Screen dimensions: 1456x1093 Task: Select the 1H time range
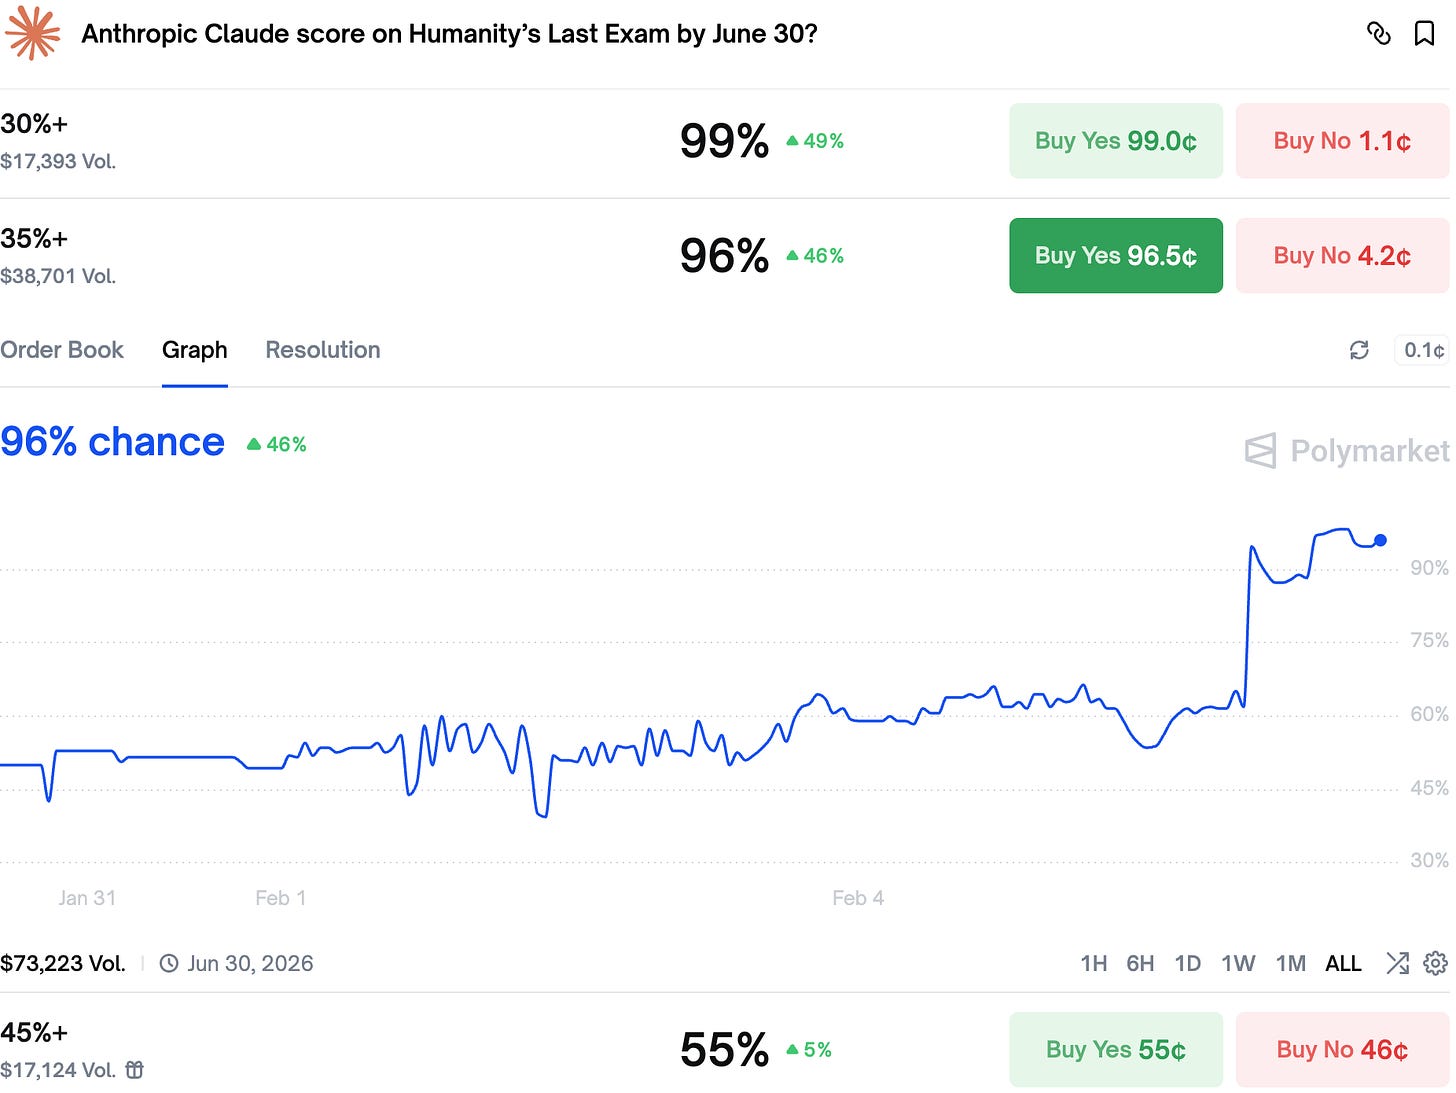pos(1093,963)
